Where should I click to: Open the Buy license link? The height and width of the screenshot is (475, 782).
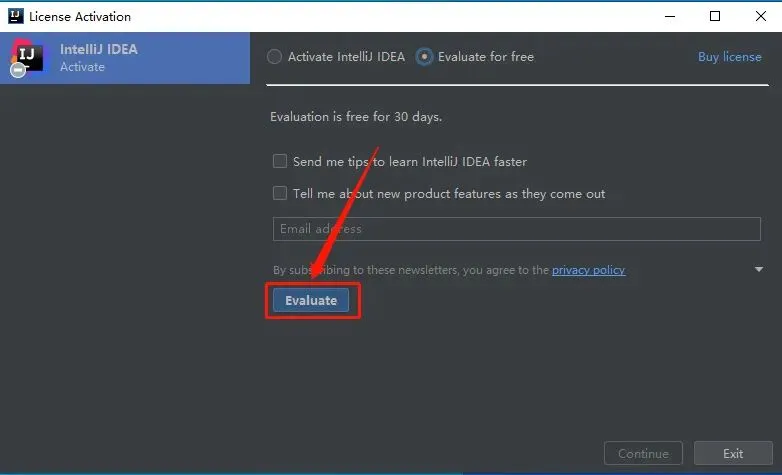729,56
